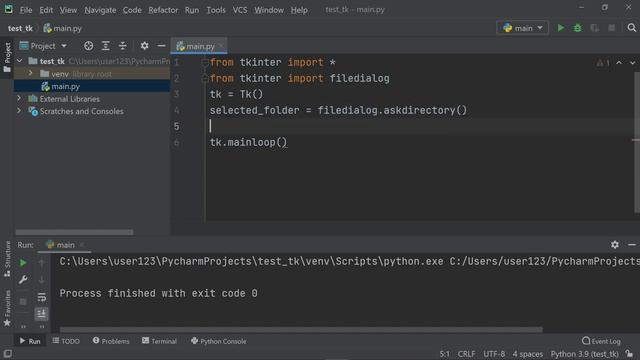
Task: Expand External Libraries node
Action: 19,98
